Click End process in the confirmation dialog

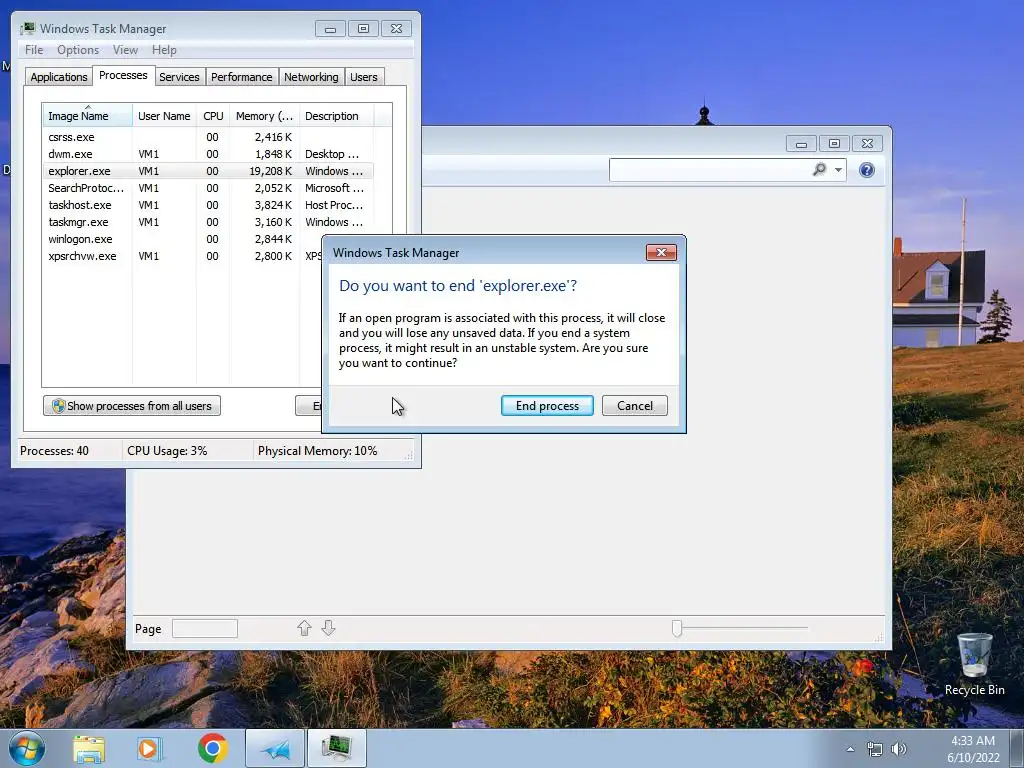tap(547, 406)
